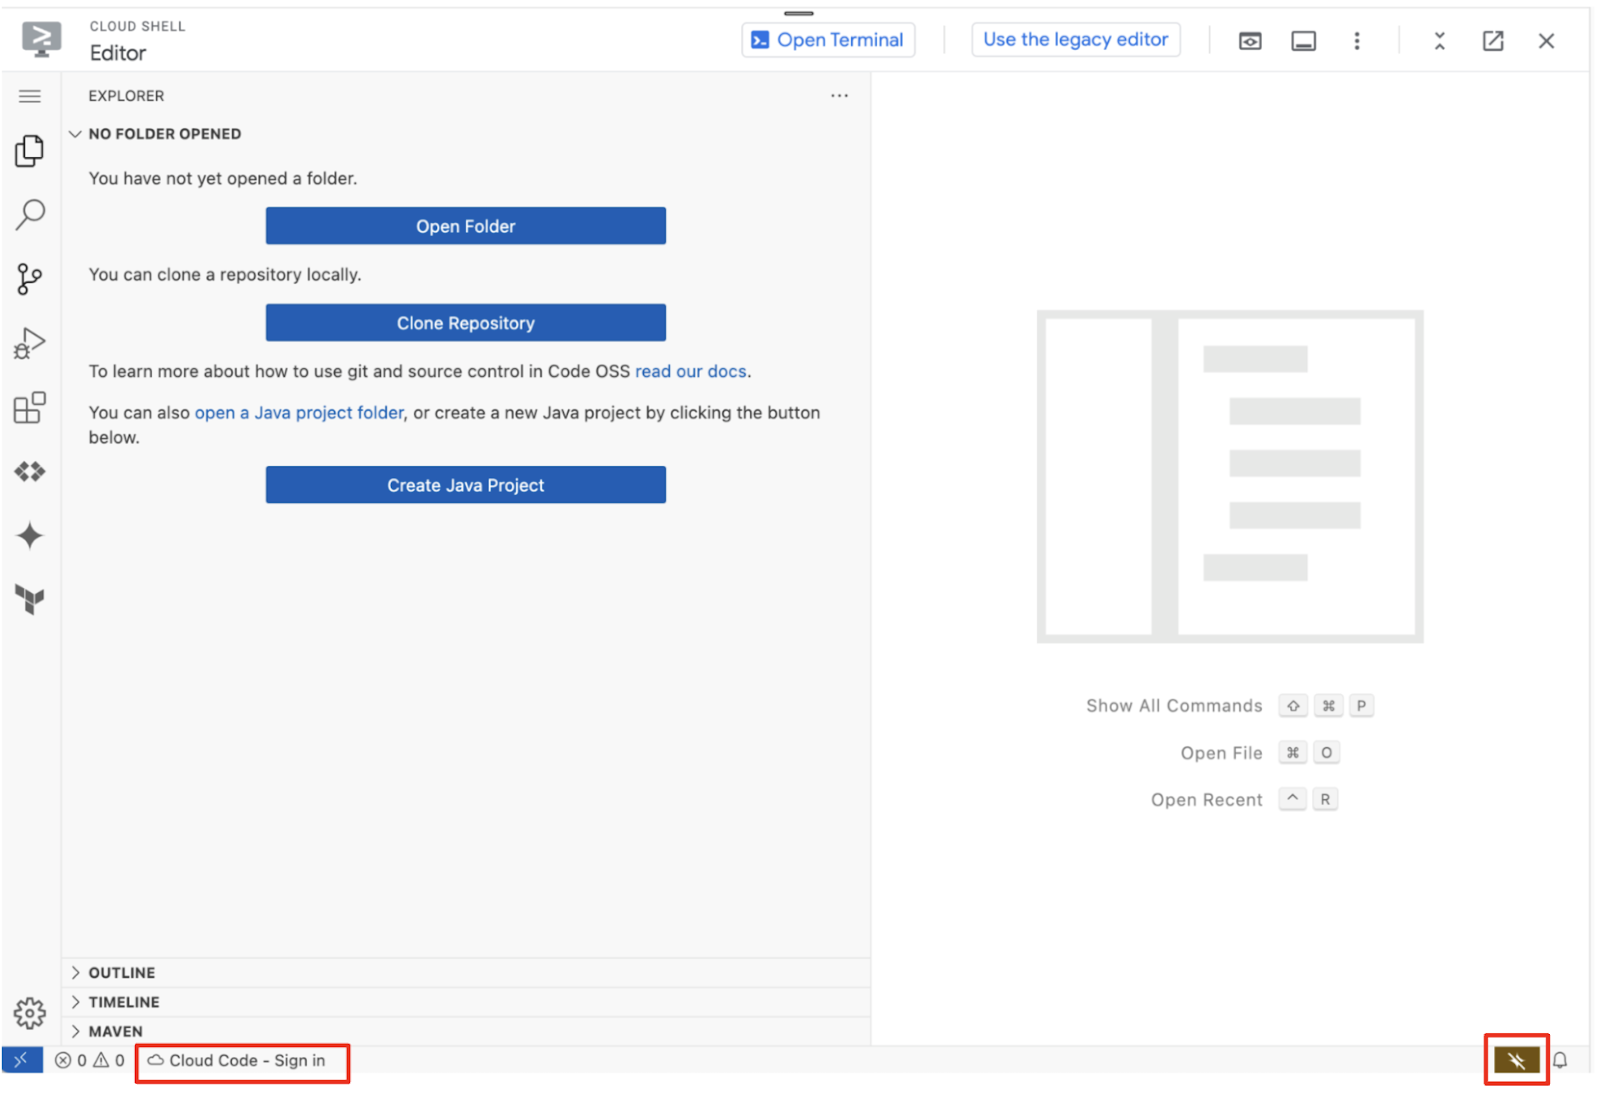Select the Search icon in the sidebar
Viewport: 1600px width, 1107px height.
(30, 215)
